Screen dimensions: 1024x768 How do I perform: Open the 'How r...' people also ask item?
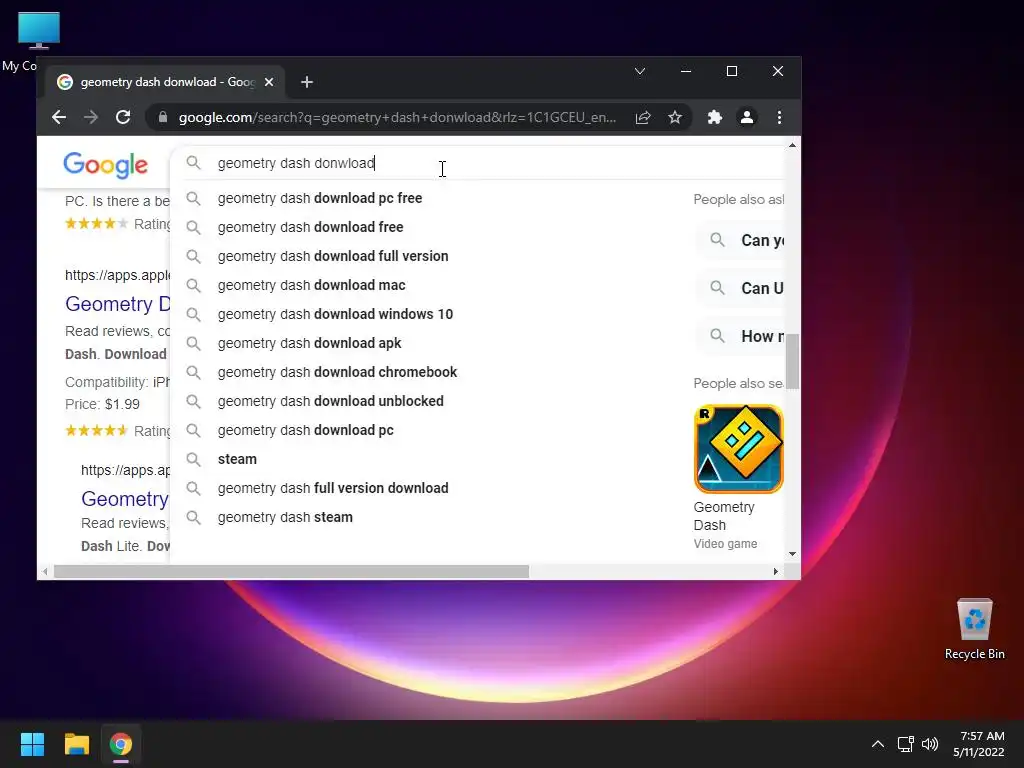[x=741, y=336]
